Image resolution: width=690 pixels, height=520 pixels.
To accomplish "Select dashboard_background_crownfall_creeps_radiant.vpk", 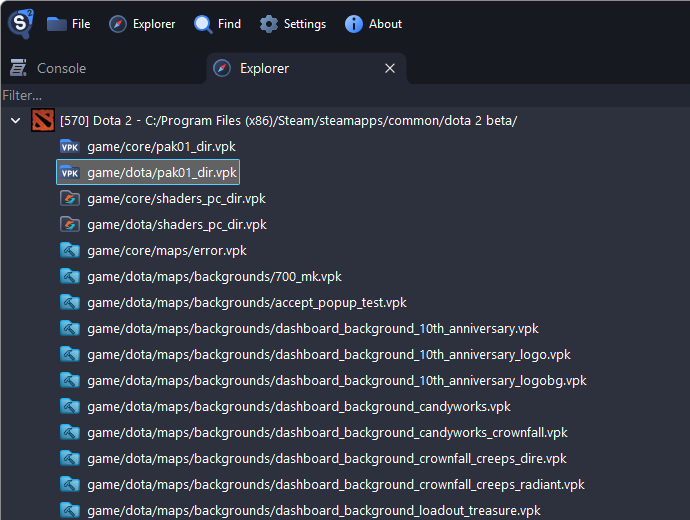I will click(336, 484).
